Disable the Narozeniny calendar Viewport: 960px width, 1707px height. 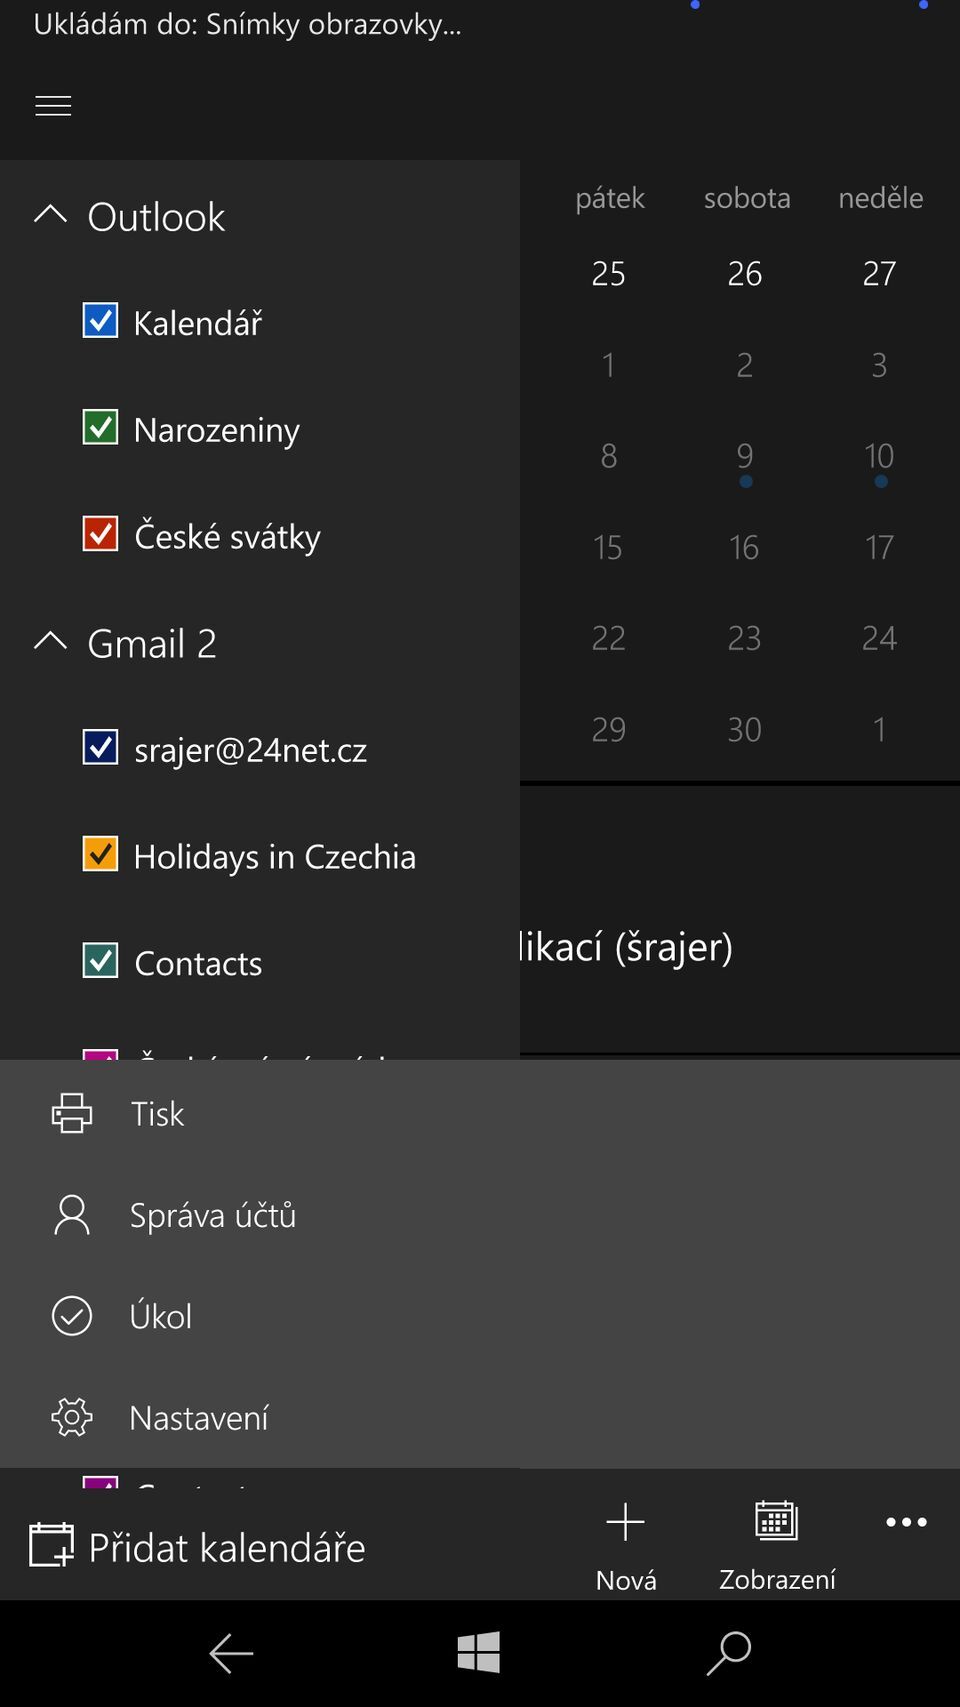pos(100,427)
